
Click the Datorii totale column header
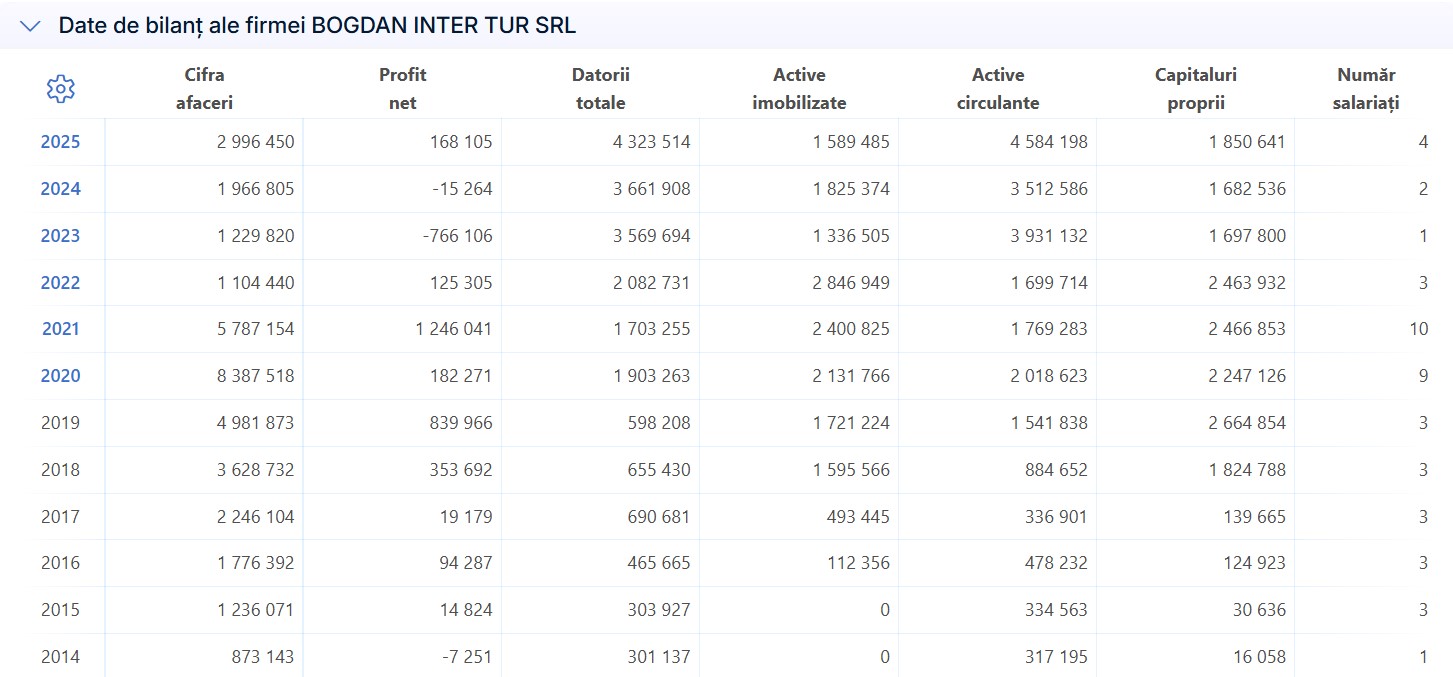coord(600,89)
